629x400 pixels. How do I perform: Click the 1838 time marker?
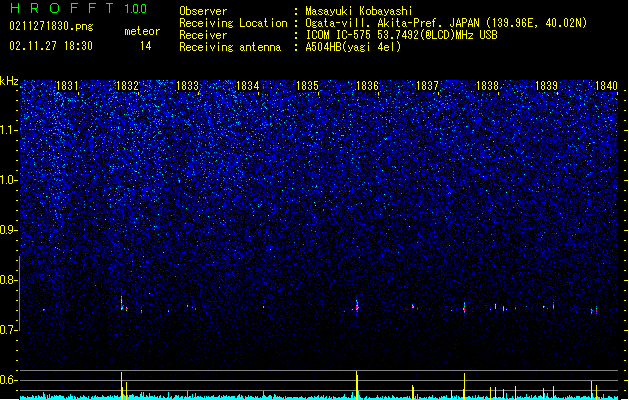pyautogui.click(x=487, y=86)
